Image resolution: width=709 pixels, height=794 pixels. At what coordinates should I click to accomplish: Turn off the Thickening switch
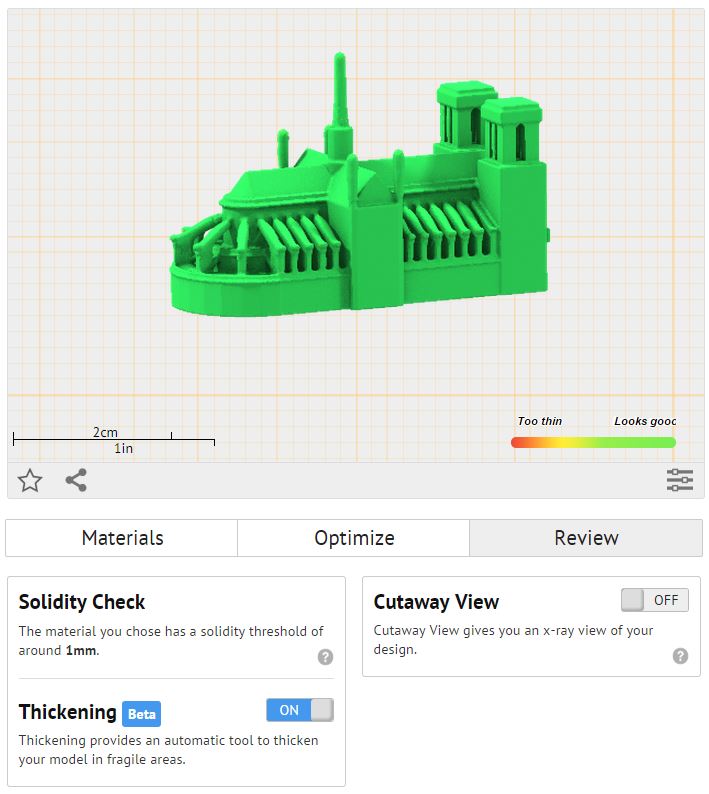[x=300, y=710]
